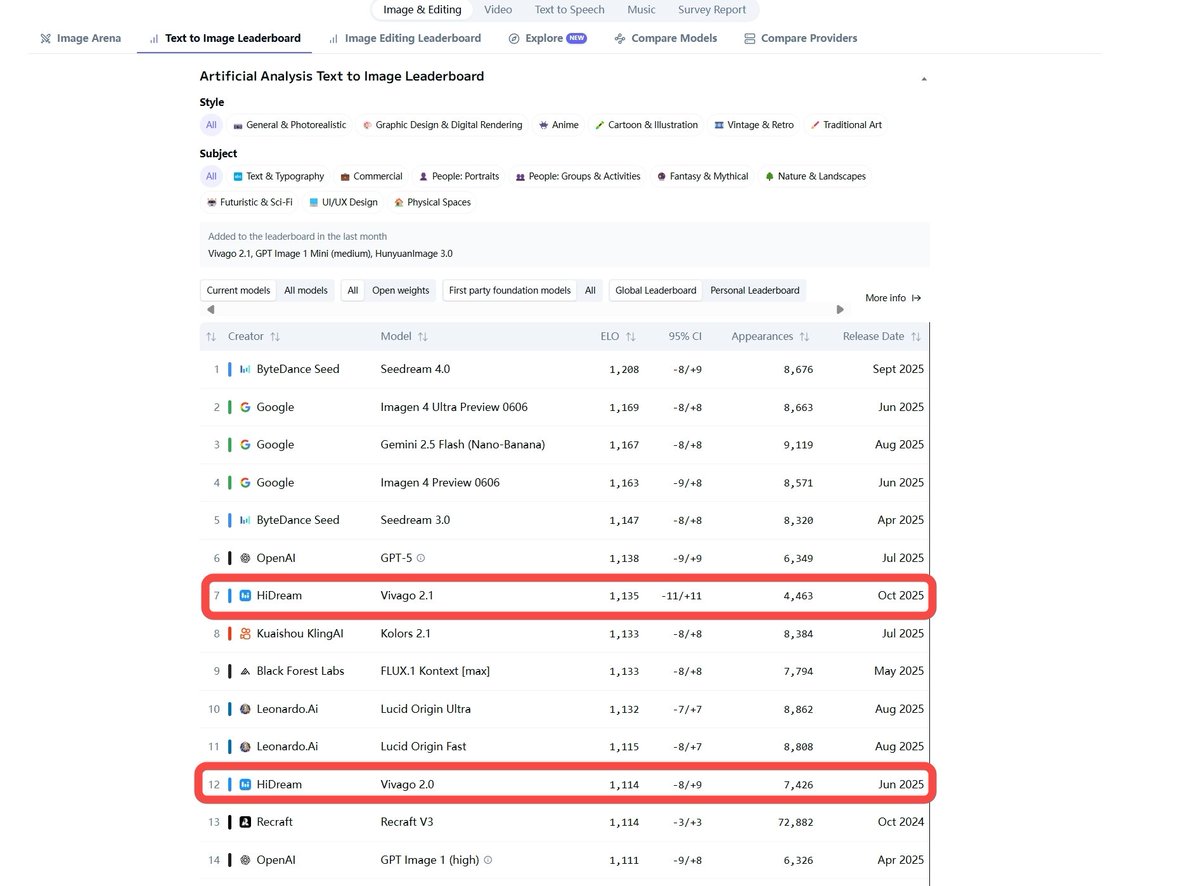The width and height of the screenshot is (1200, 886).
Task: Click the table scroll right arrow
Action: click(x=840, y=310)
